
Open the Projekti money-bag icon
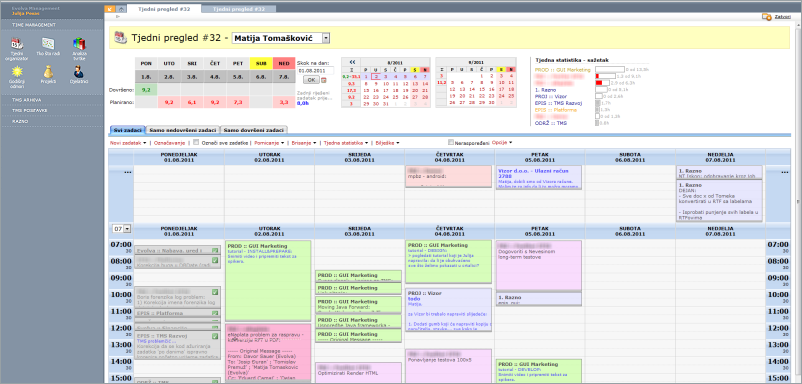[x=48, y=71]
